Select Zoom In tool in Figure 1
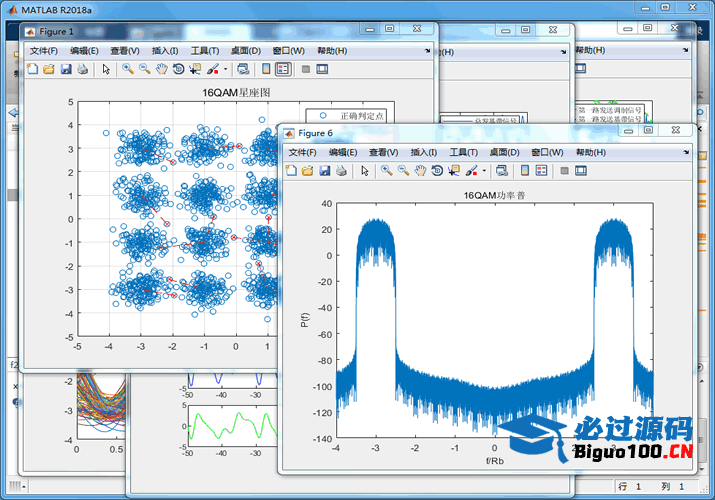 (128, 69)
